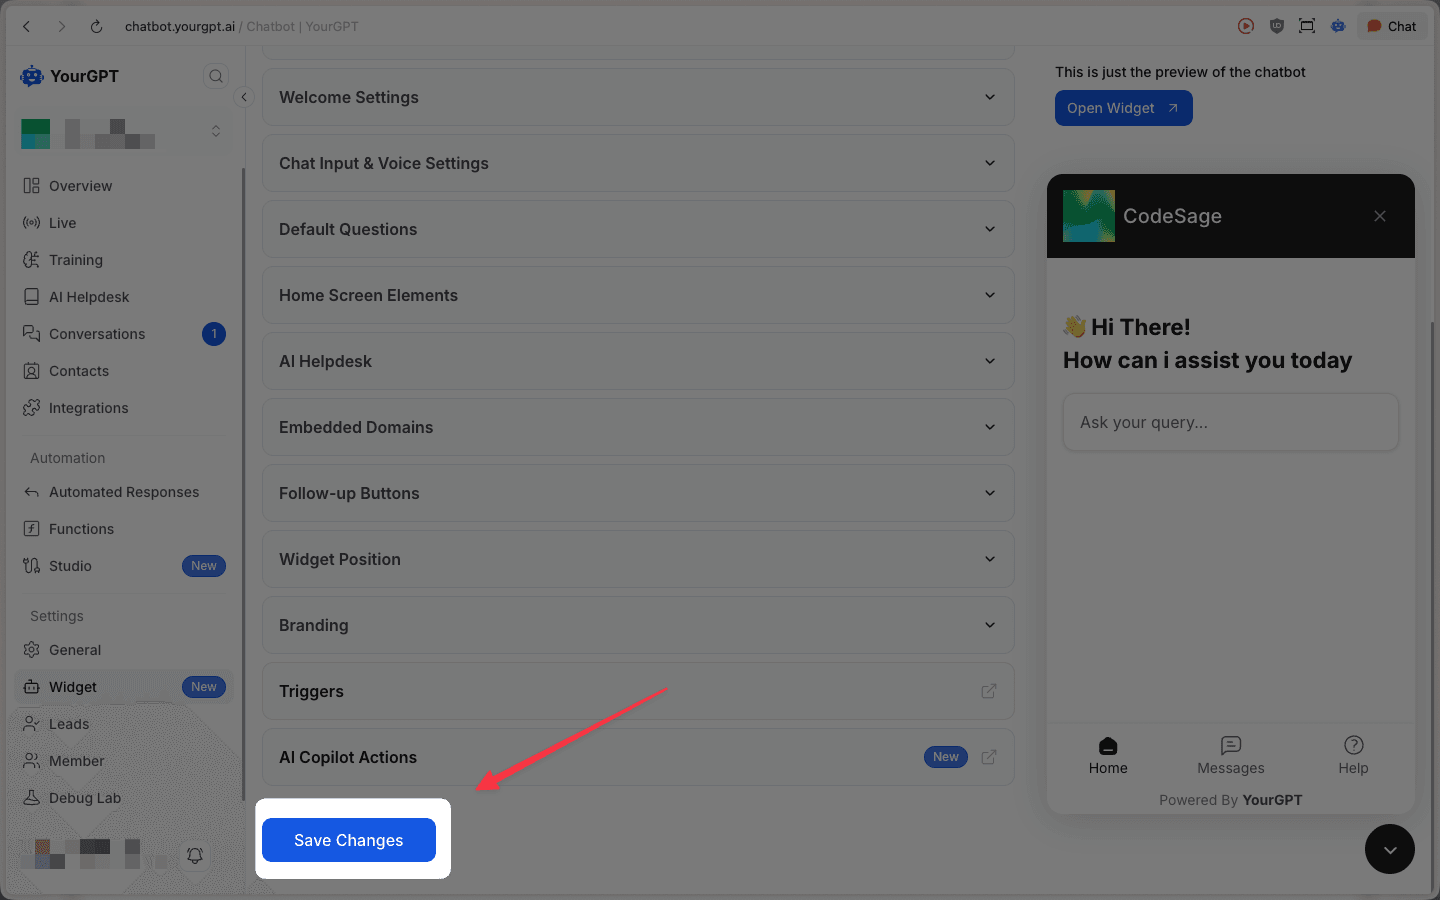Image resolution: width=1440 pixels, height=900 pixels.
Task: Open the Triggers external link icon
Action: pos(988,691)
